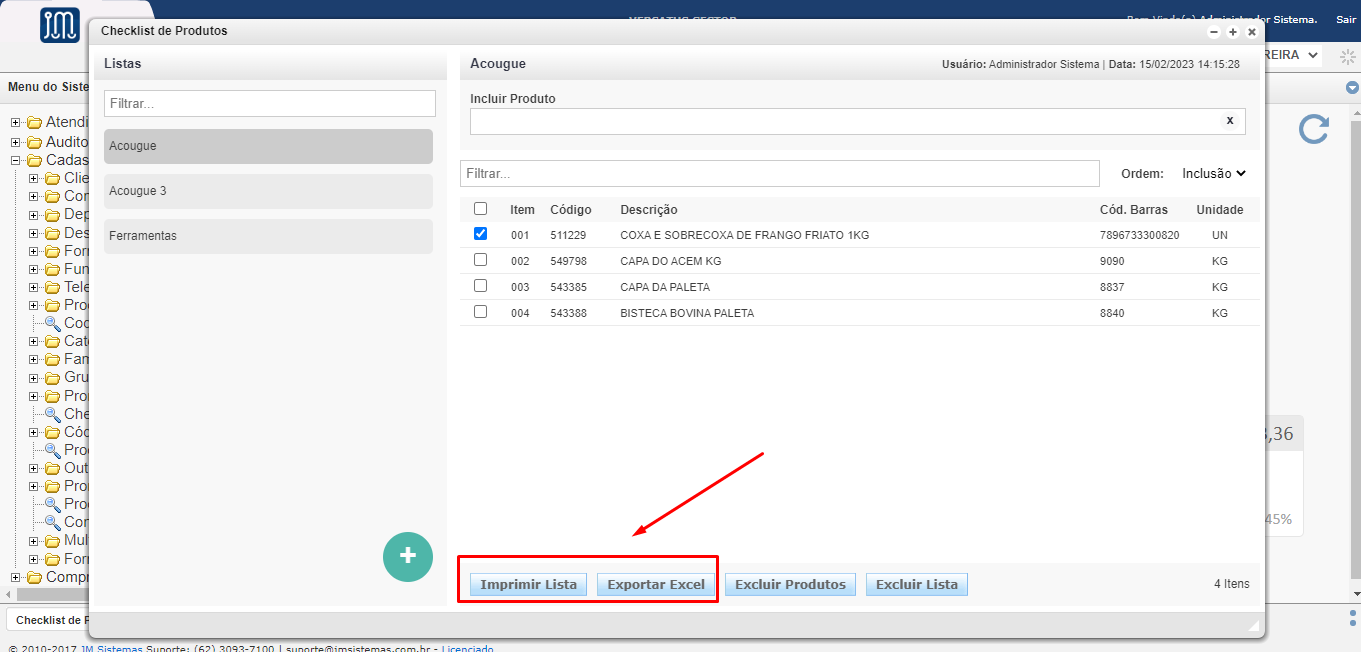Click the Excluir Produtos button
The width and height of the screenshot is (1365, 656).
point(790,585)
